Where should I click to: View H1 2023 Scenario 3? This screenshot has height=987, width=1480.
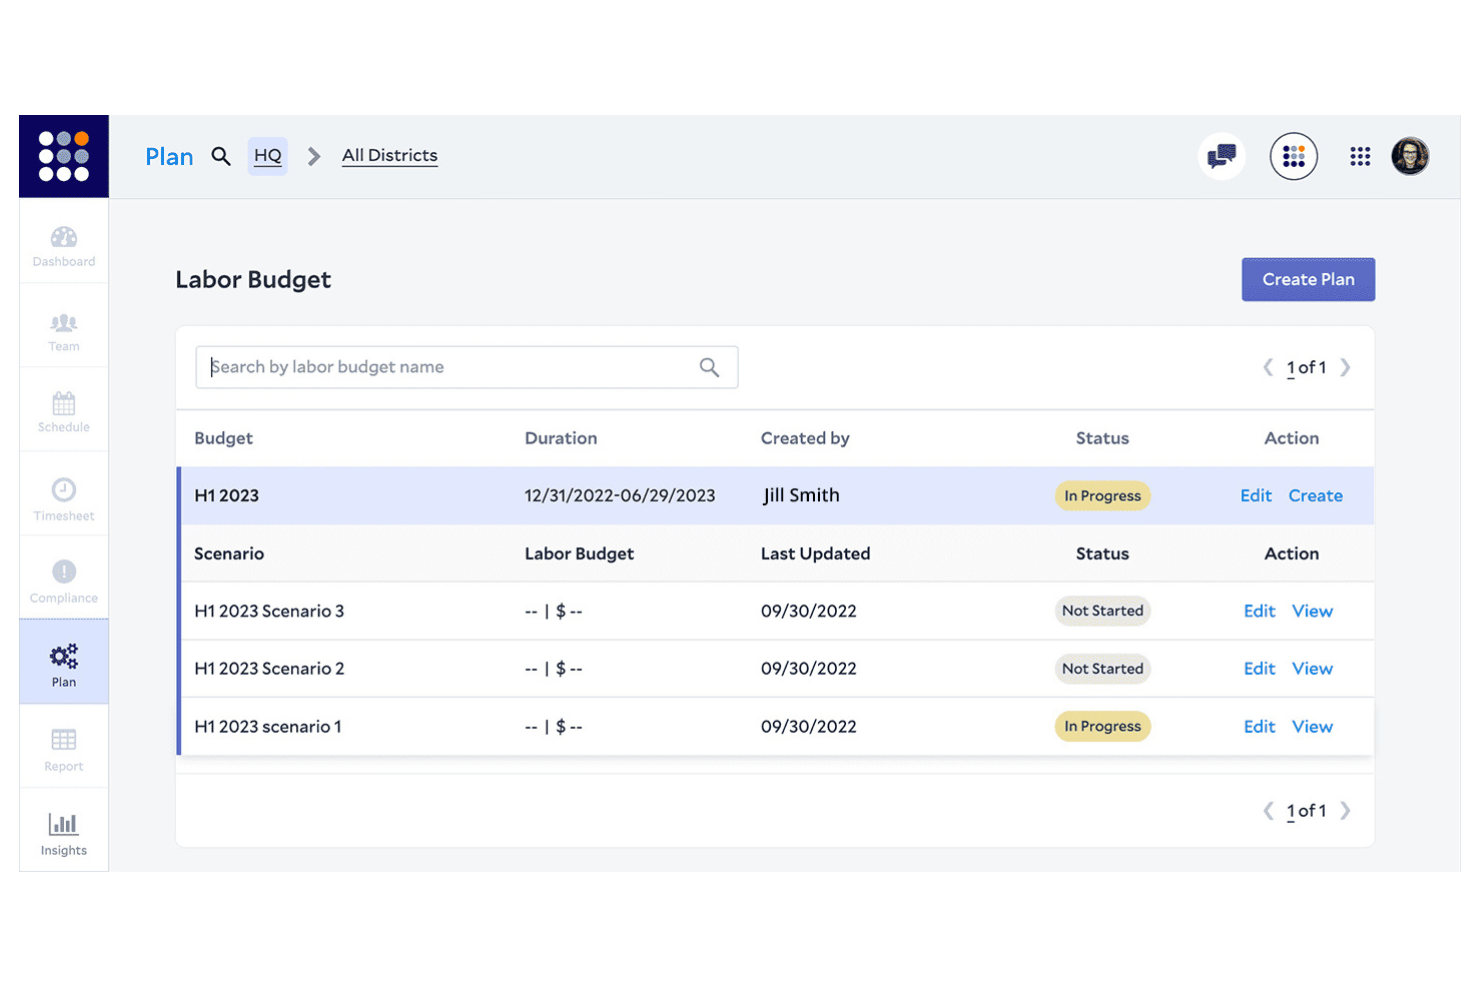point(1312,611)
